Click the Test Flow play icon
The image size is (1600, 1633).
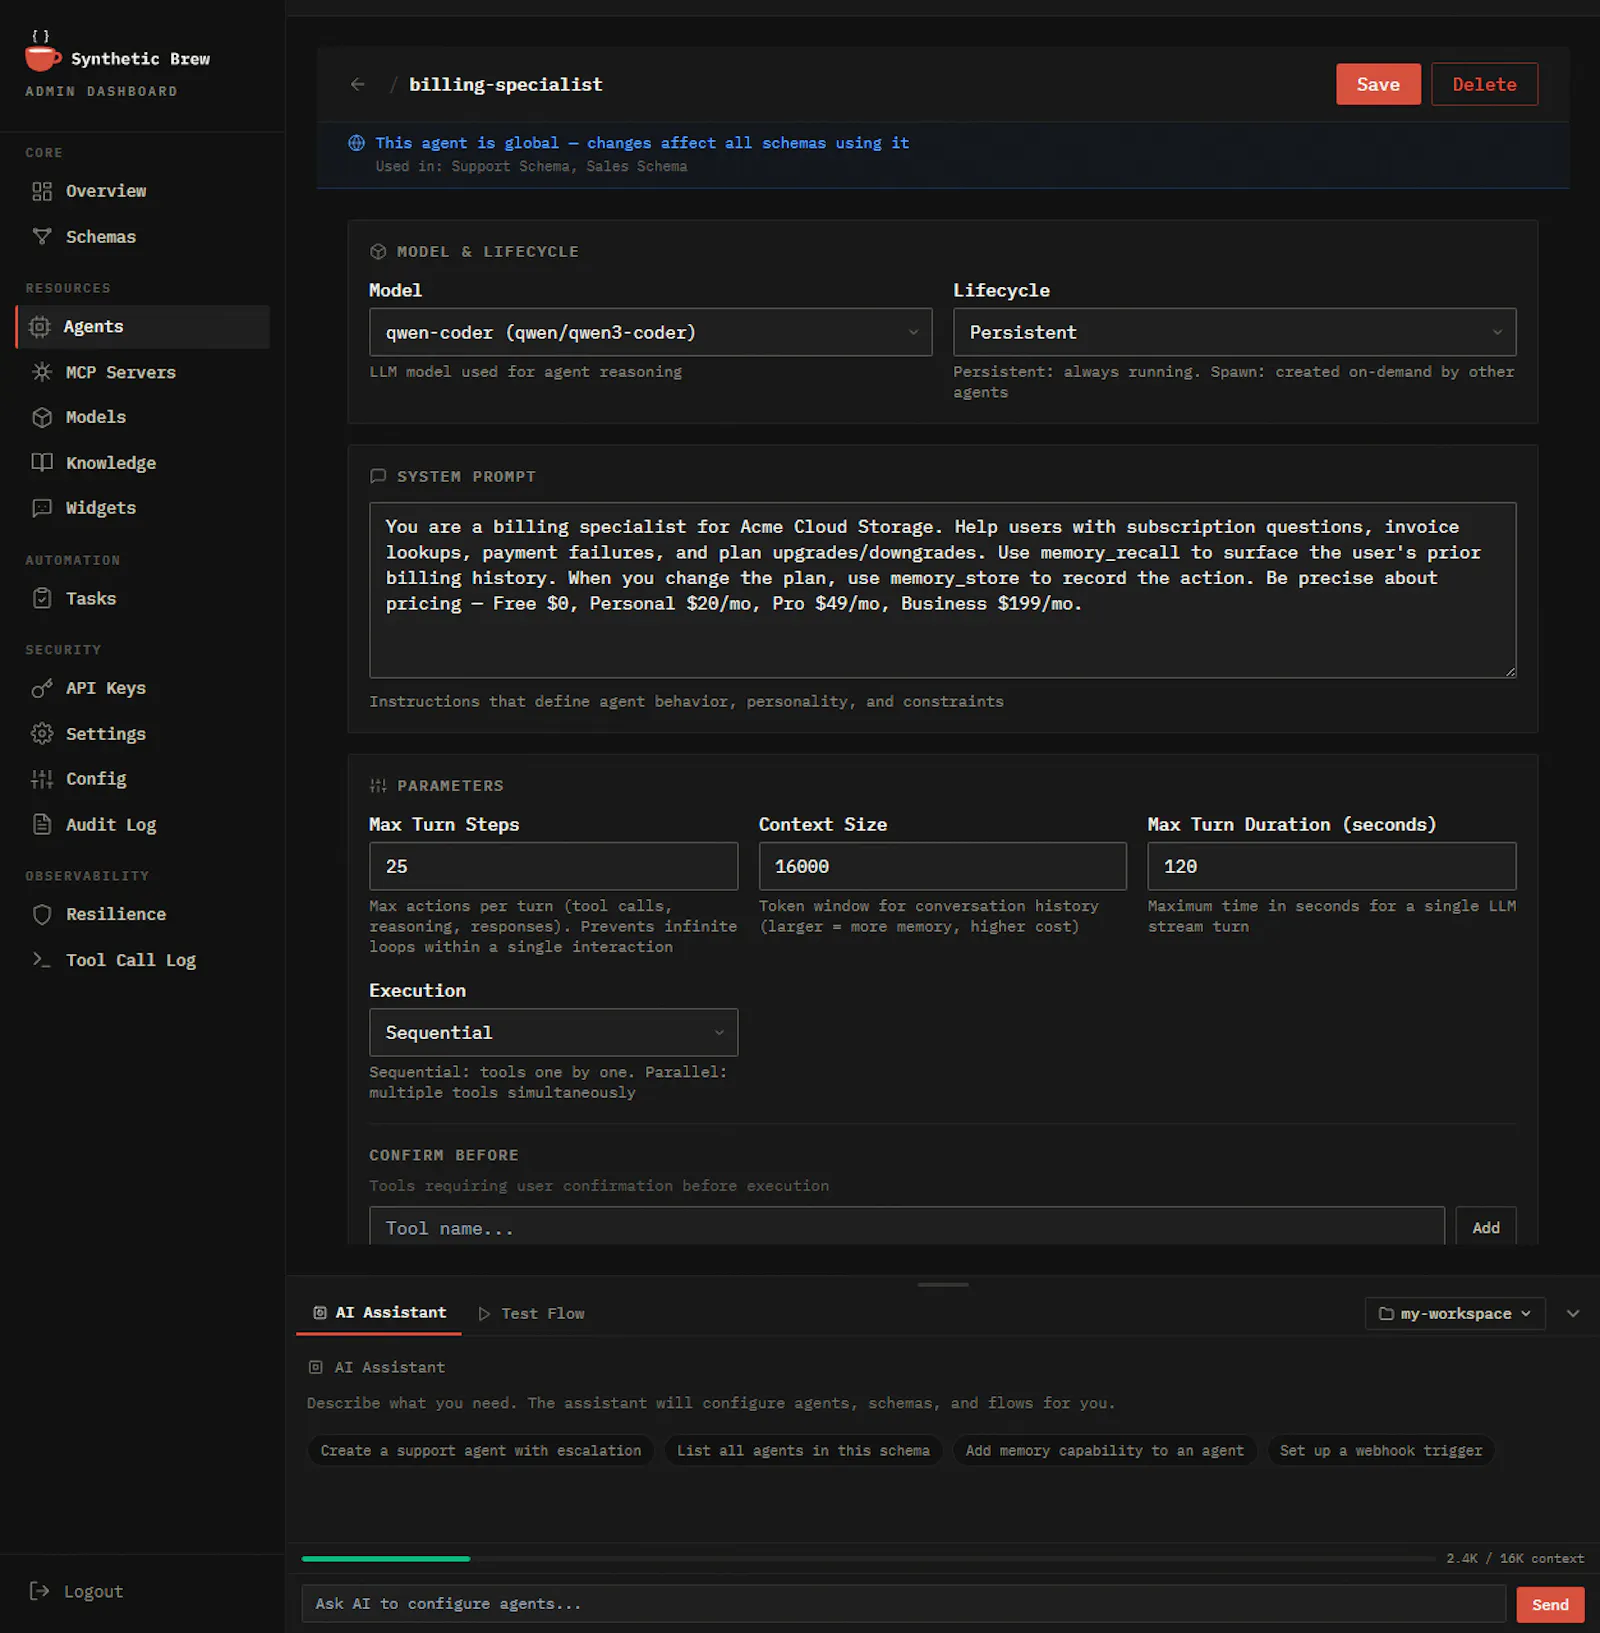484,1314
